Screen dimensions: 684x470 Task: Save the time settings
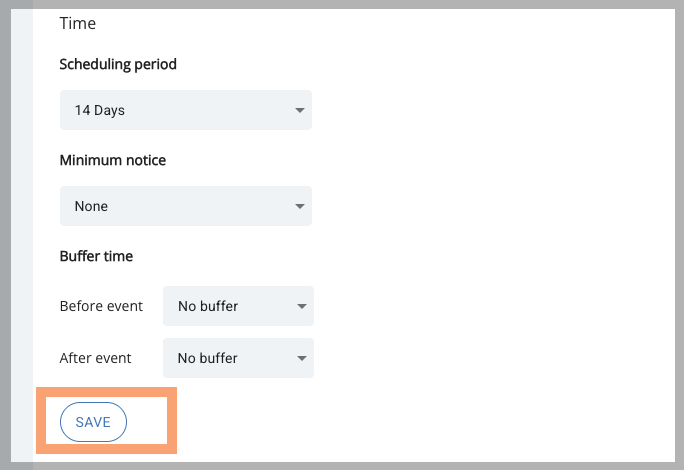click(x=93, y=422)
